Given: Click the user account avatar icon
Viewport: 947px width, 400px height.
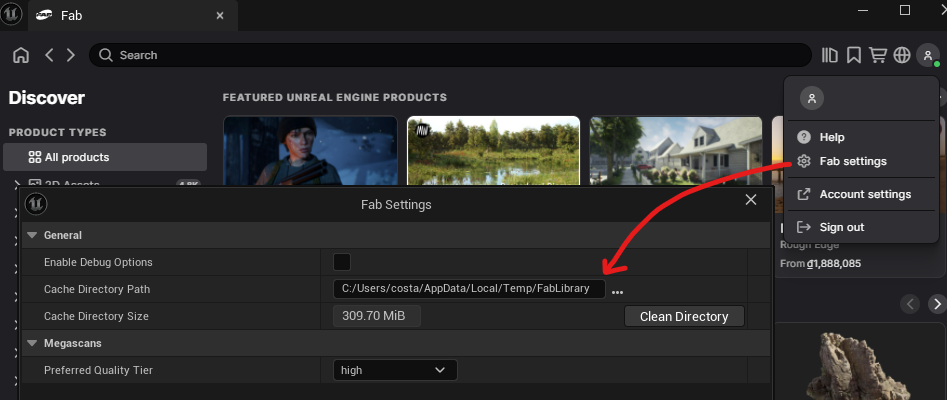Looking at the screenshot, I should pyautogui.click(x=929, y=55).
